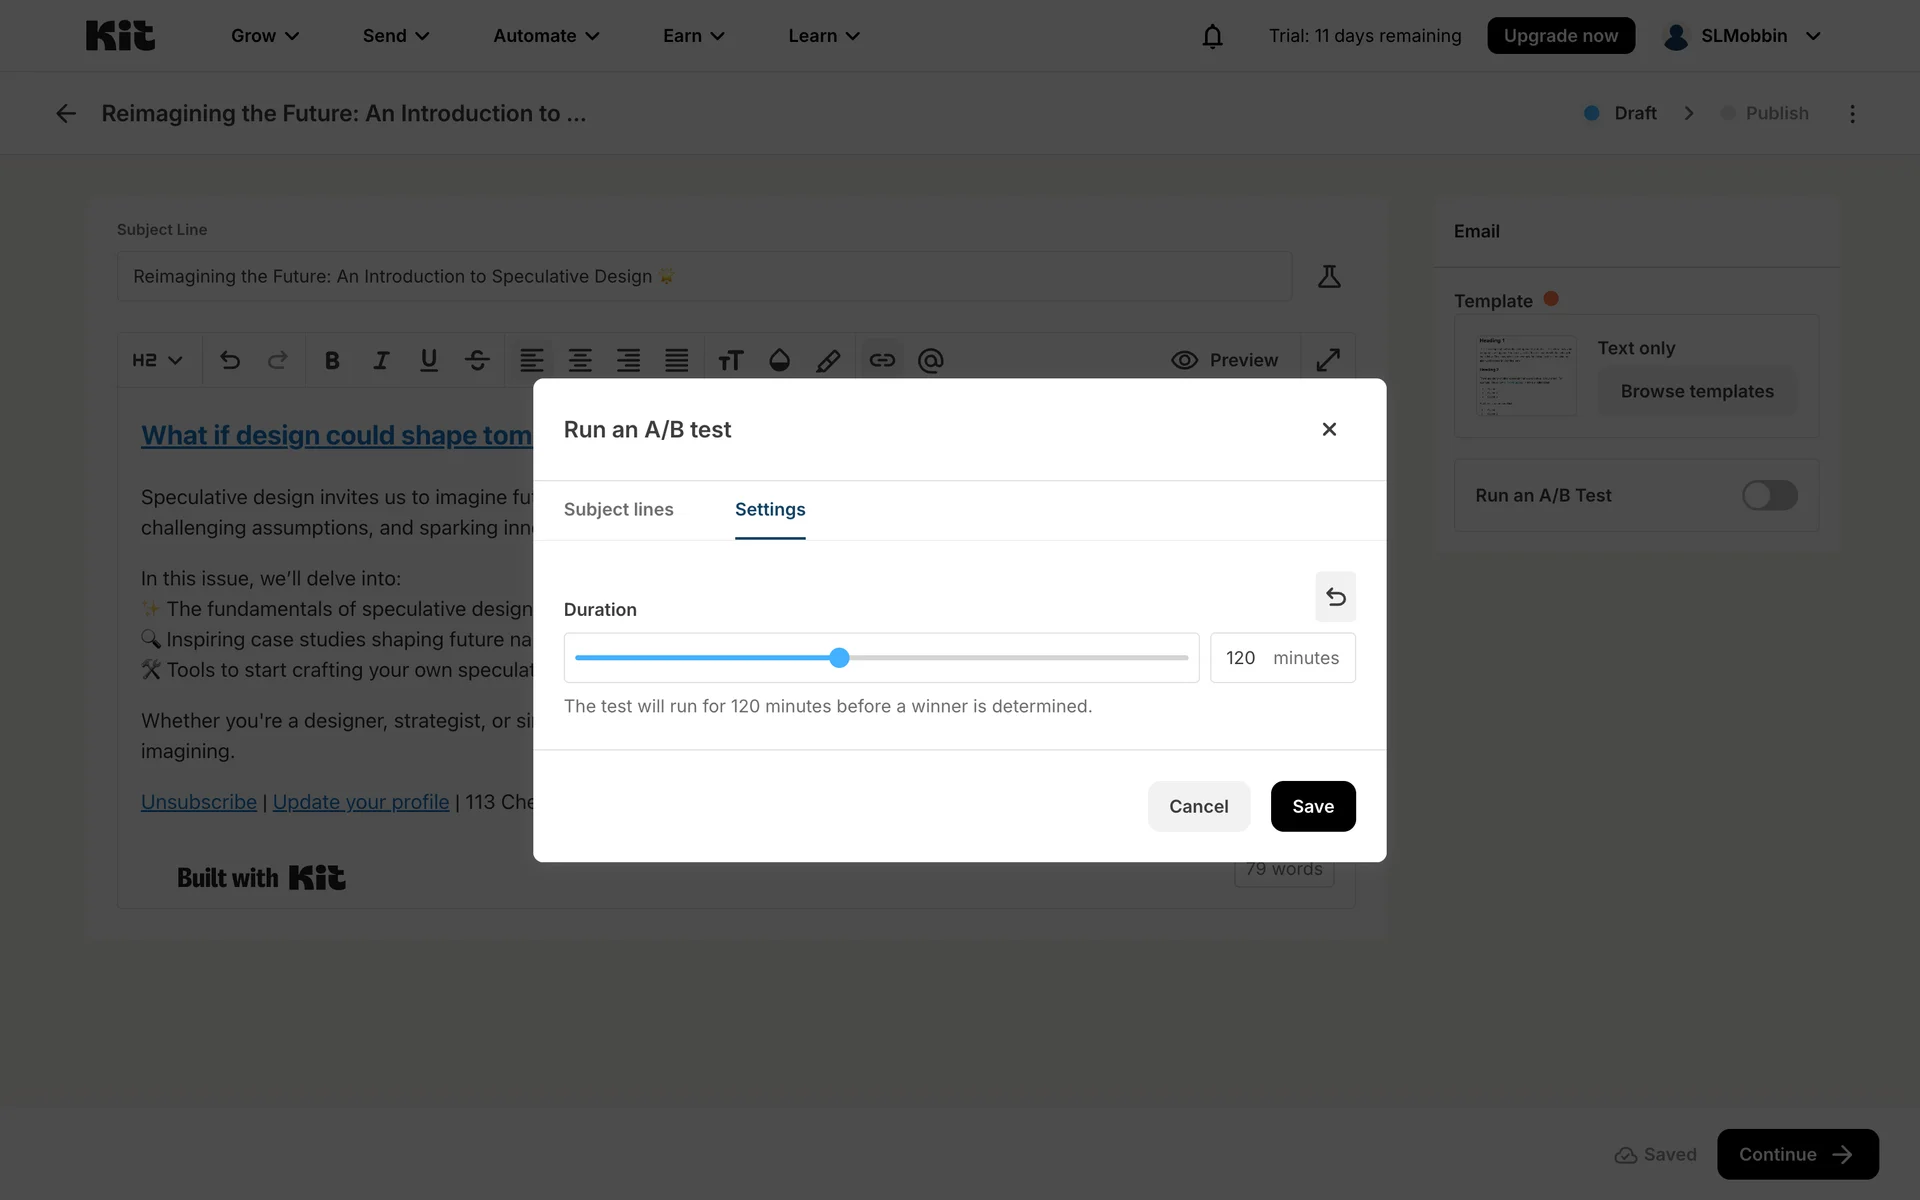Viewport: 1920px width, 1200px height.
Task: Click the mention @ icon
Action: (x=930, y=360)
